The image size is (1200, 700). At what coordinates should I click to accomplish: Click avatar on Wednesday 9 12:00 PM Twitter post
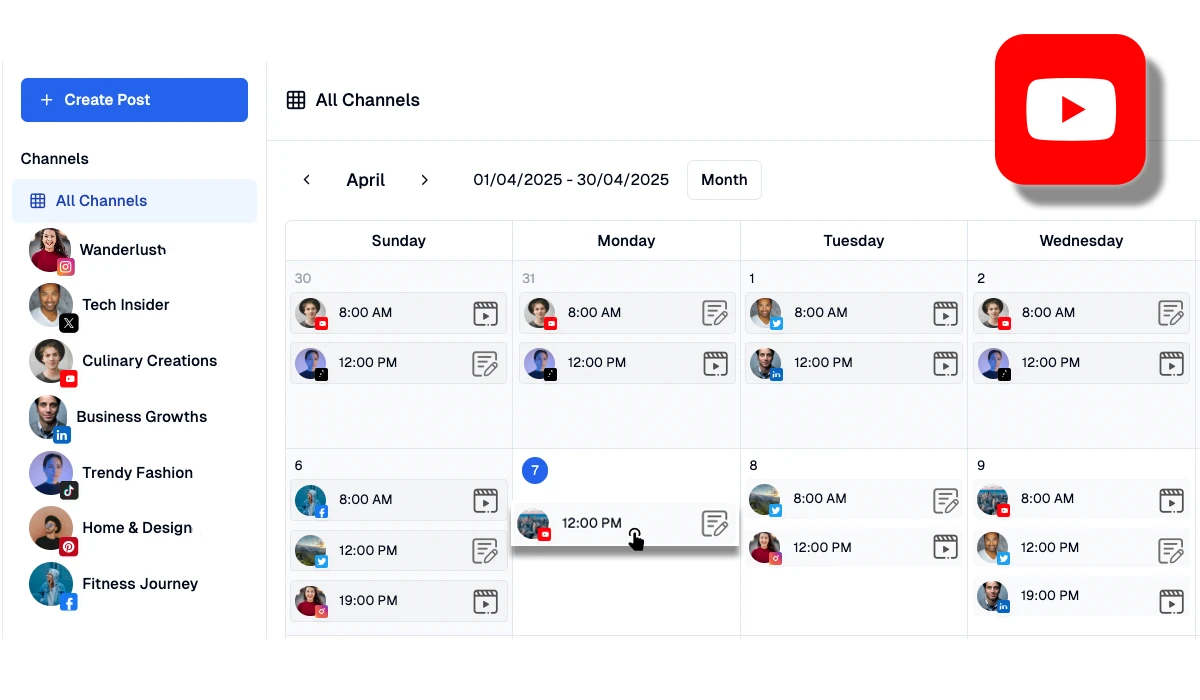click(x=992, y=548)
